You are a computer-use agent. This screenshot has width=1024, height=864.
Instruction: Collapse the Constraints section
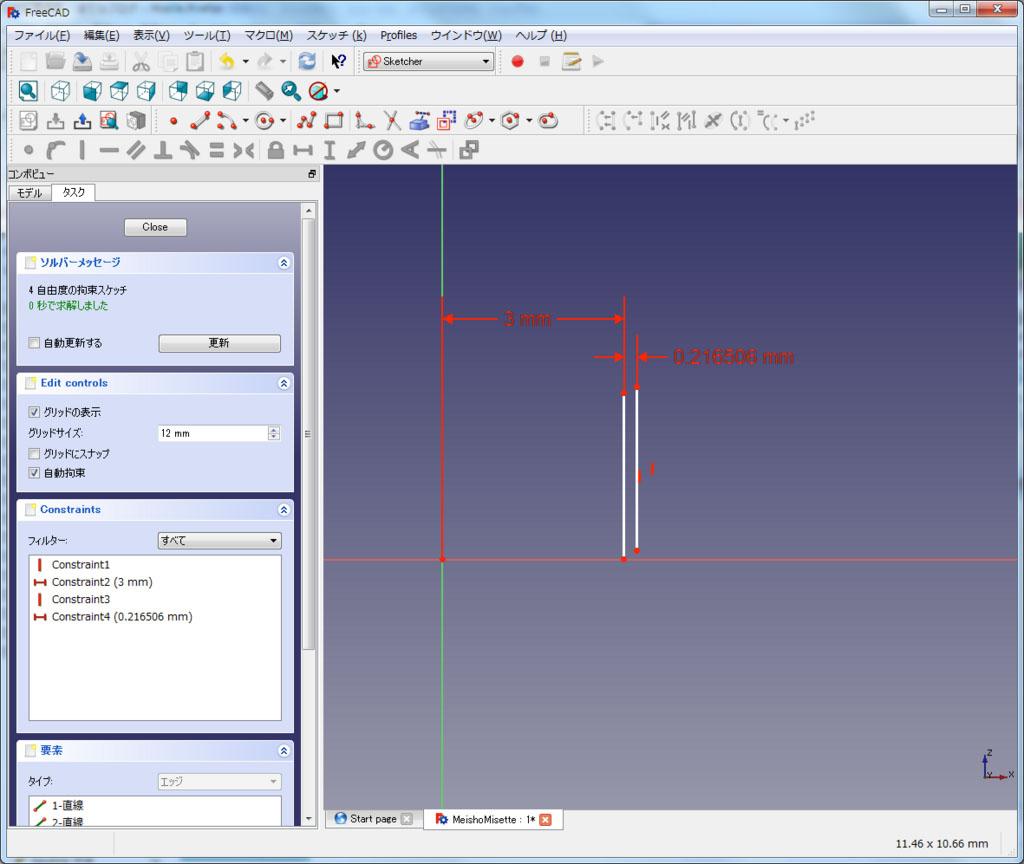(x=283, y=509)
